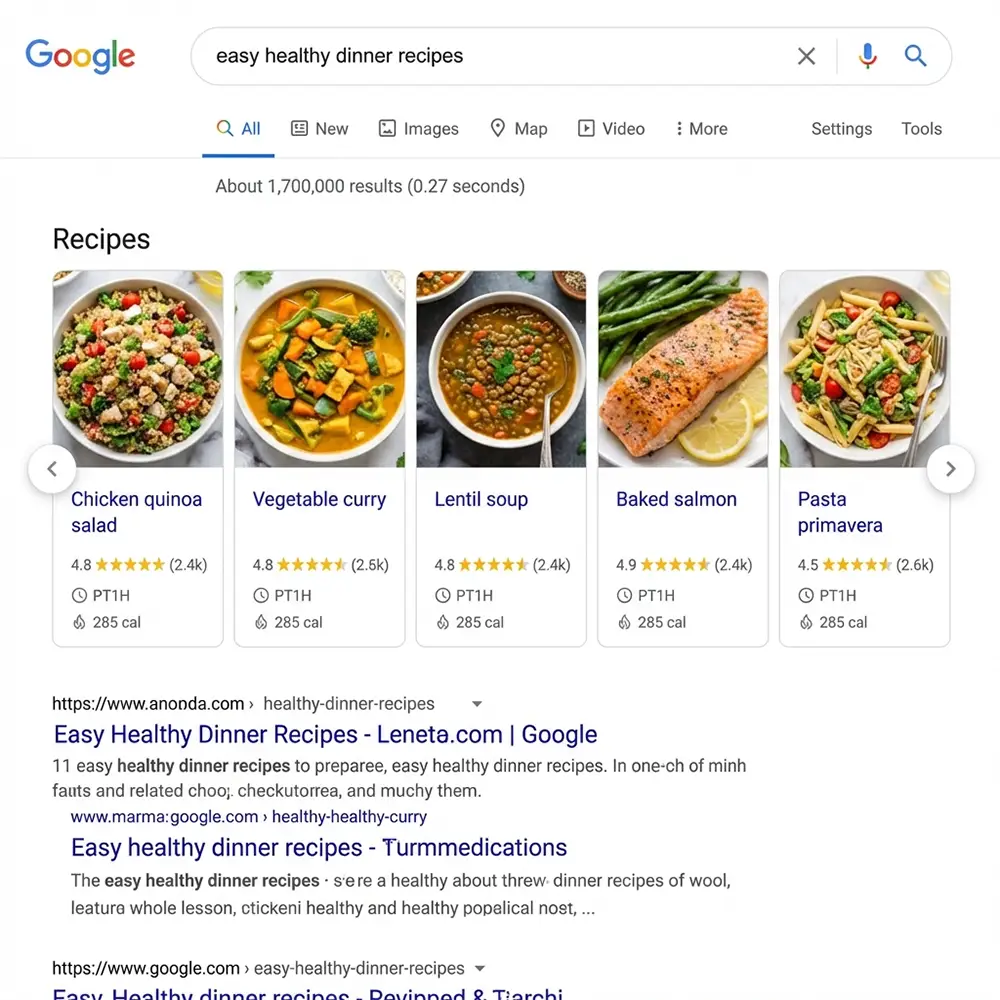This screenshot has height=1000, width=1000.
Task: Click the microphone icon for voice search
Action: click(x=867, y=56)
